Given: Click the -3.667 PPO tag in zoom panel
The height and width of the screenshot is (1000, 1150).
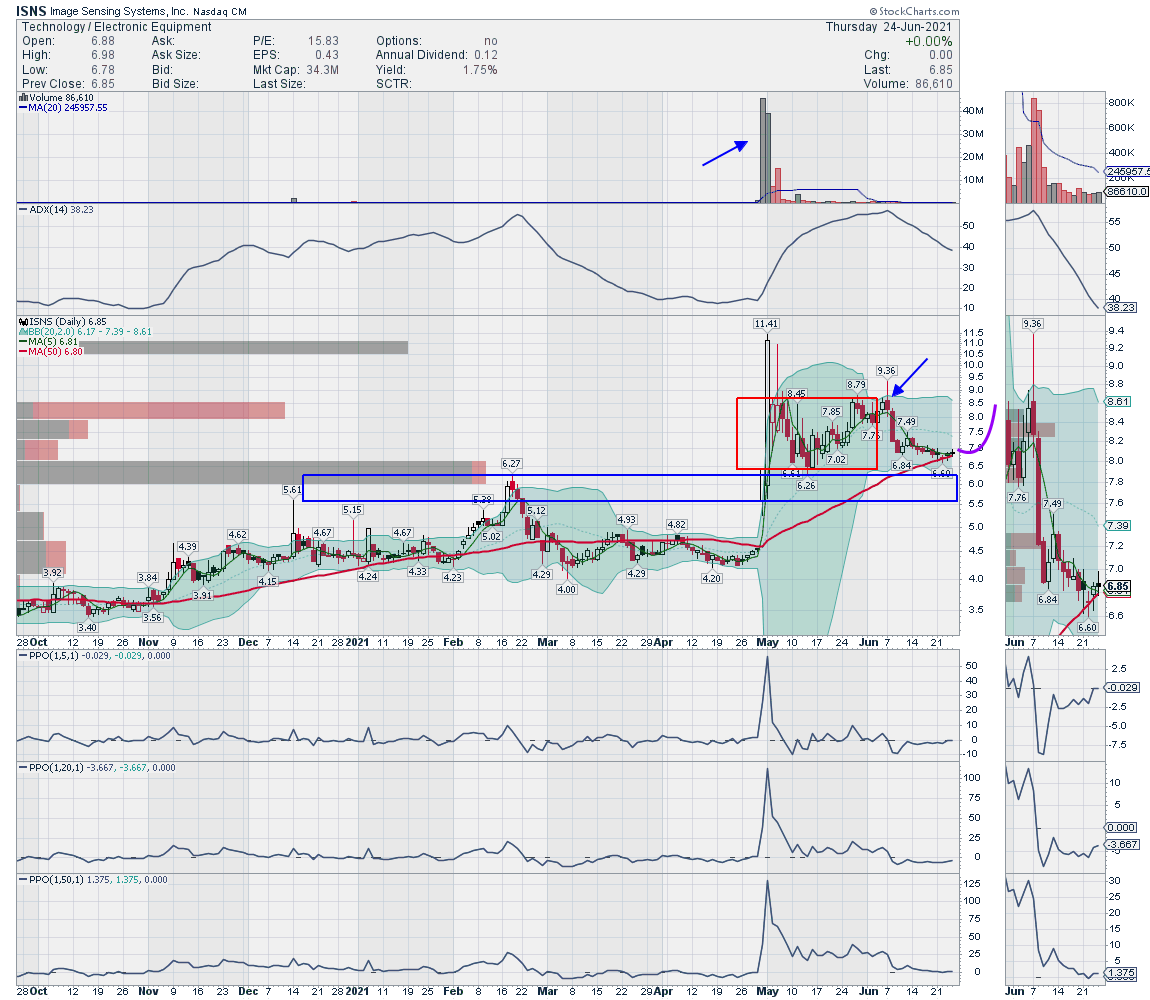Looking at the screenshot, I should click(x=1123, y=844).
